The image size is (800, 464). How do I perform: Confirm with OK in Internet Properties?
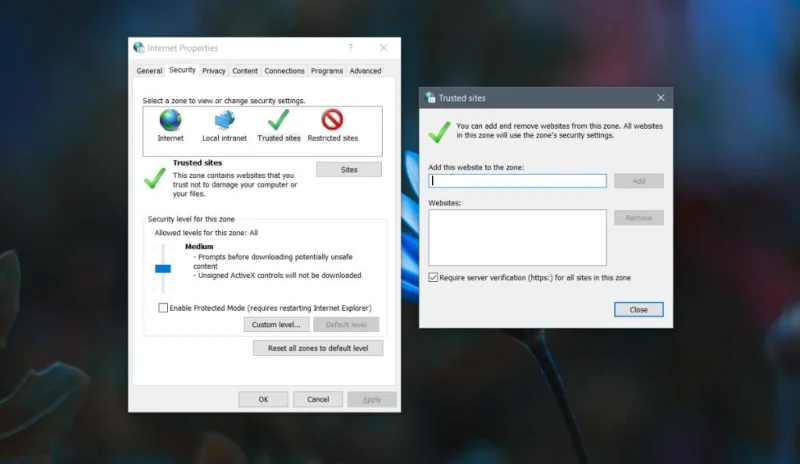coord(263,399)
